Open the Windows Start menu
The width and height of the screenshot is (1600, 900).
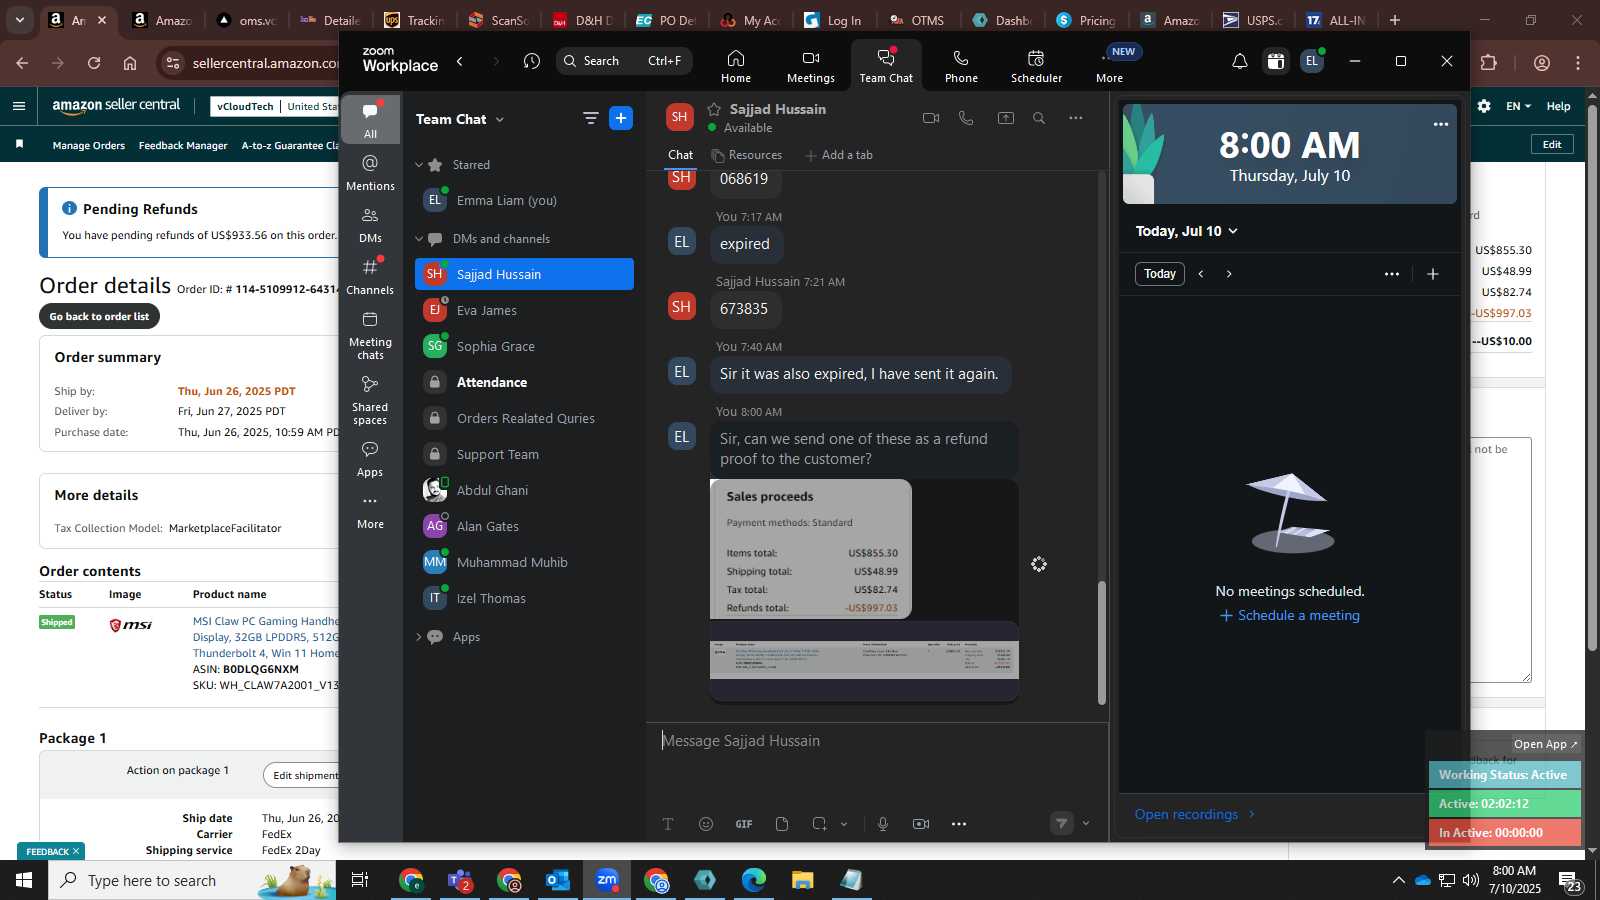click(x=24, y=880)
